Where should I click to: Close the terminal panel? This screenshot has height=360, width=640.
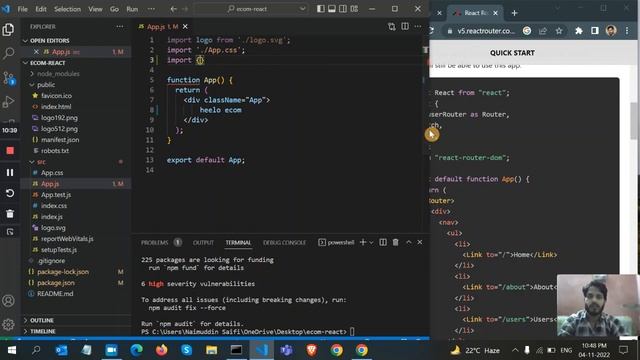click(420, 242)
